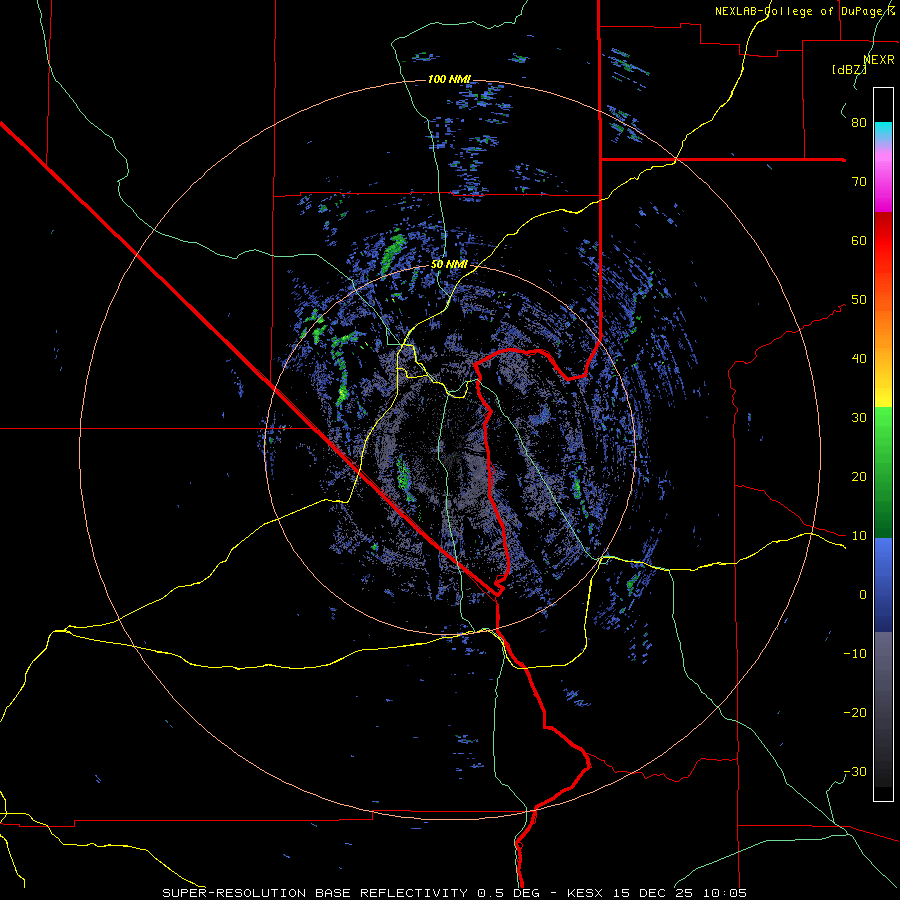Click the -10 value on the dBZ scale
Screen dimensions: 900x900
pos(855,654)
